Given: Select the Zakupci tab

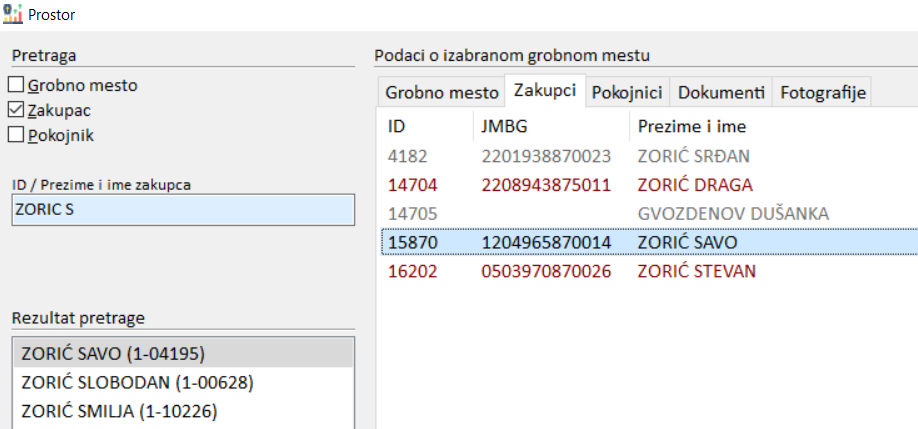Looking at the screenshot, I should coord(544,91).
